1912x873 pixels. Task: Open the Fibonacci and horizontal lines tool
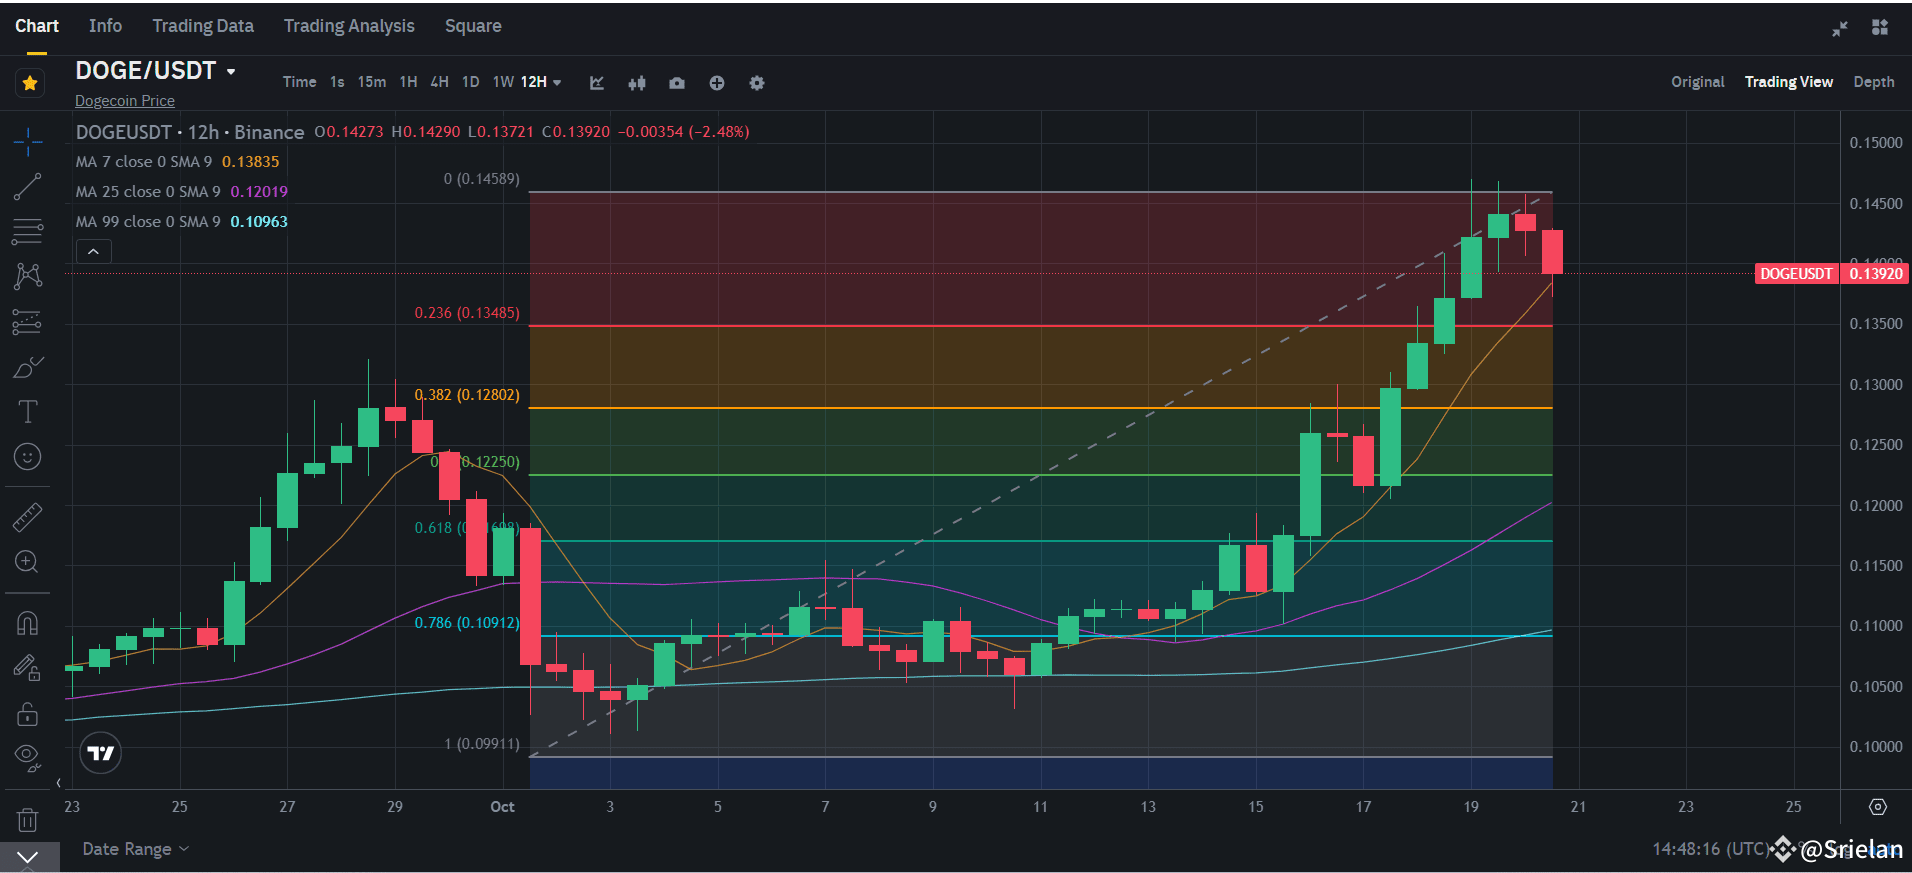(28, 232)
